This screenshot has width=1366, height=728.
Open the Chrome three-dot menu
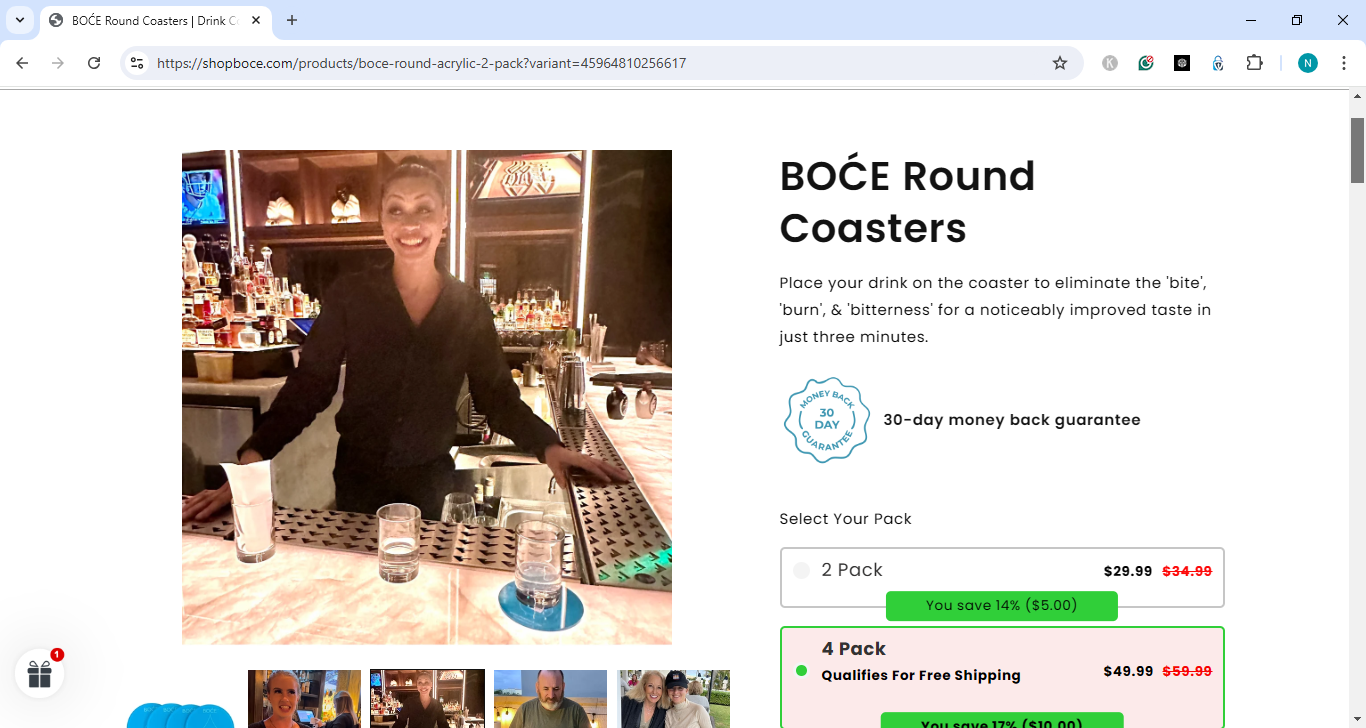pyautogui.click(x=1344, y=63)
